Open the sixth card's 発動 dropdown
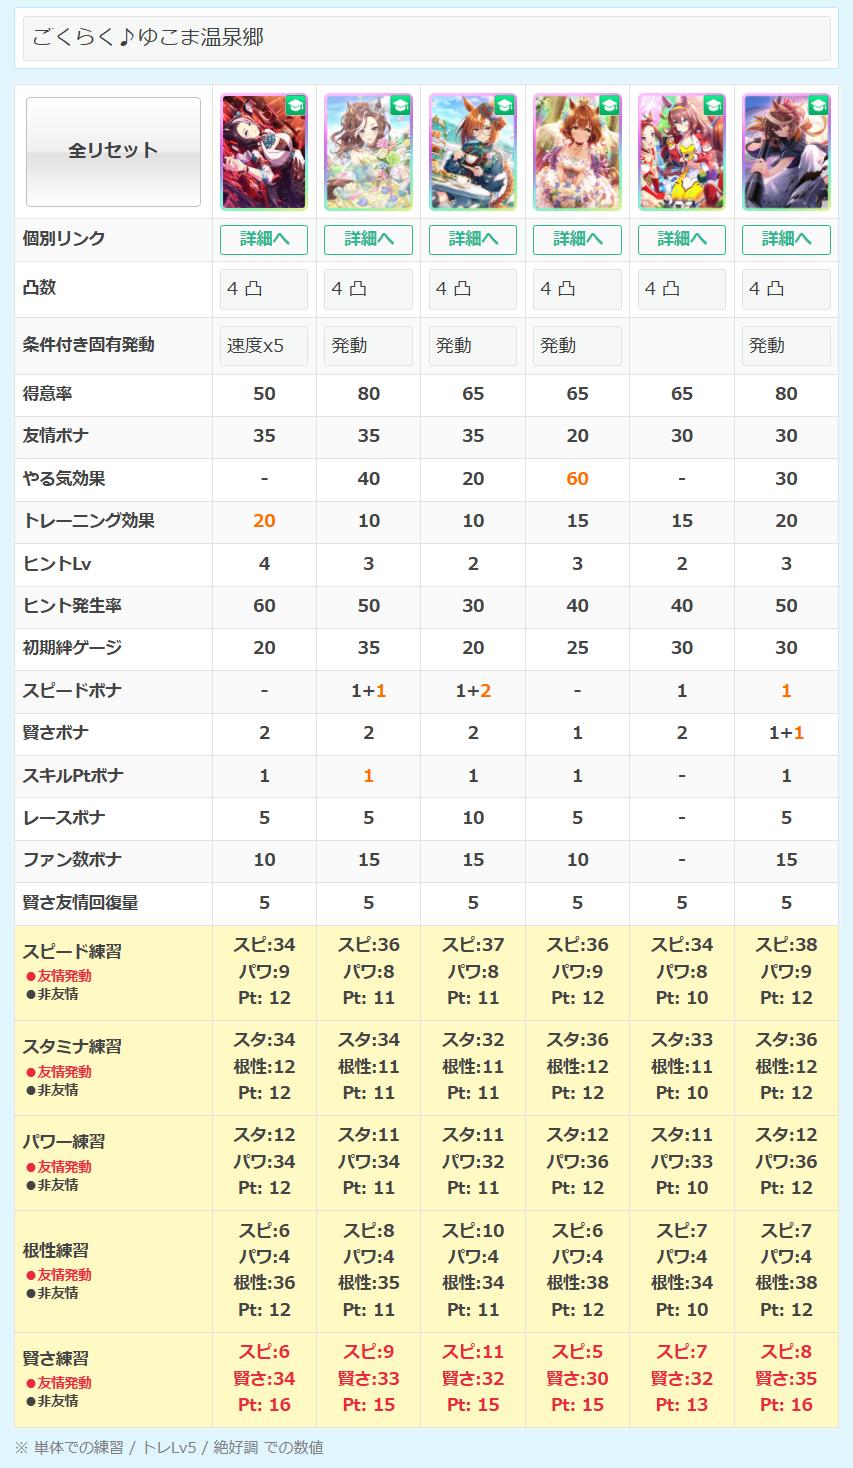 (786, 346)
